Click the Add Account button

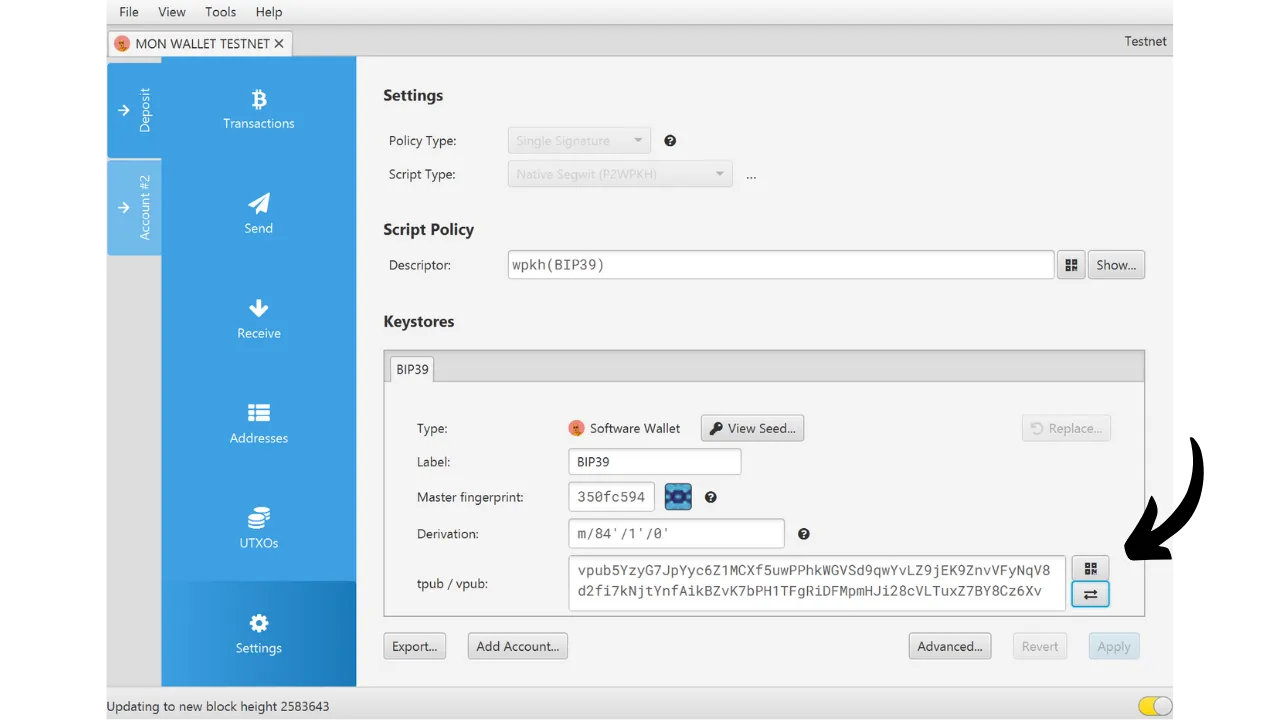(517, 646)
